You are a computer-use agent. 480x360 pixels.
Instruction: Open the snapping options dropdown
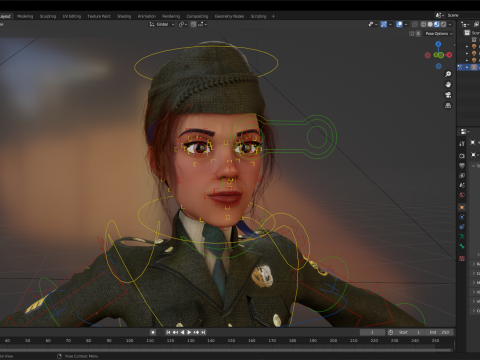pyautogui.click(x=203, y=24)
